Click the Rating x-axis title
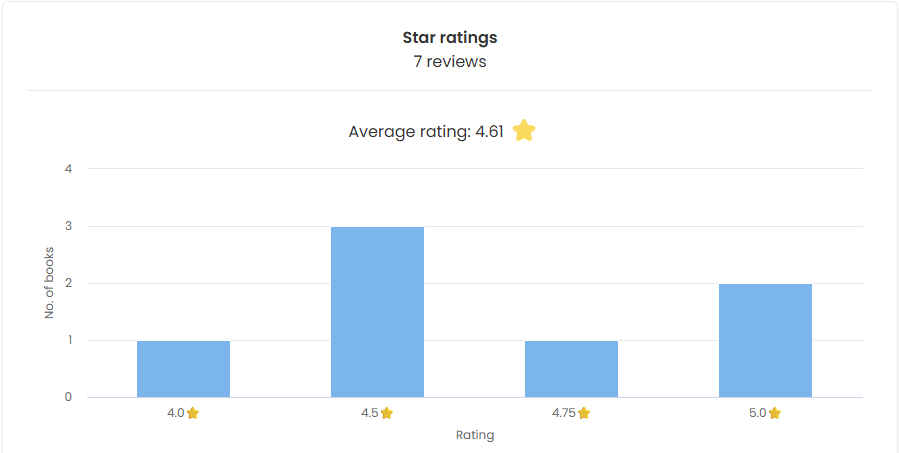This screenshot has width=899, height=453. (475, 435)
